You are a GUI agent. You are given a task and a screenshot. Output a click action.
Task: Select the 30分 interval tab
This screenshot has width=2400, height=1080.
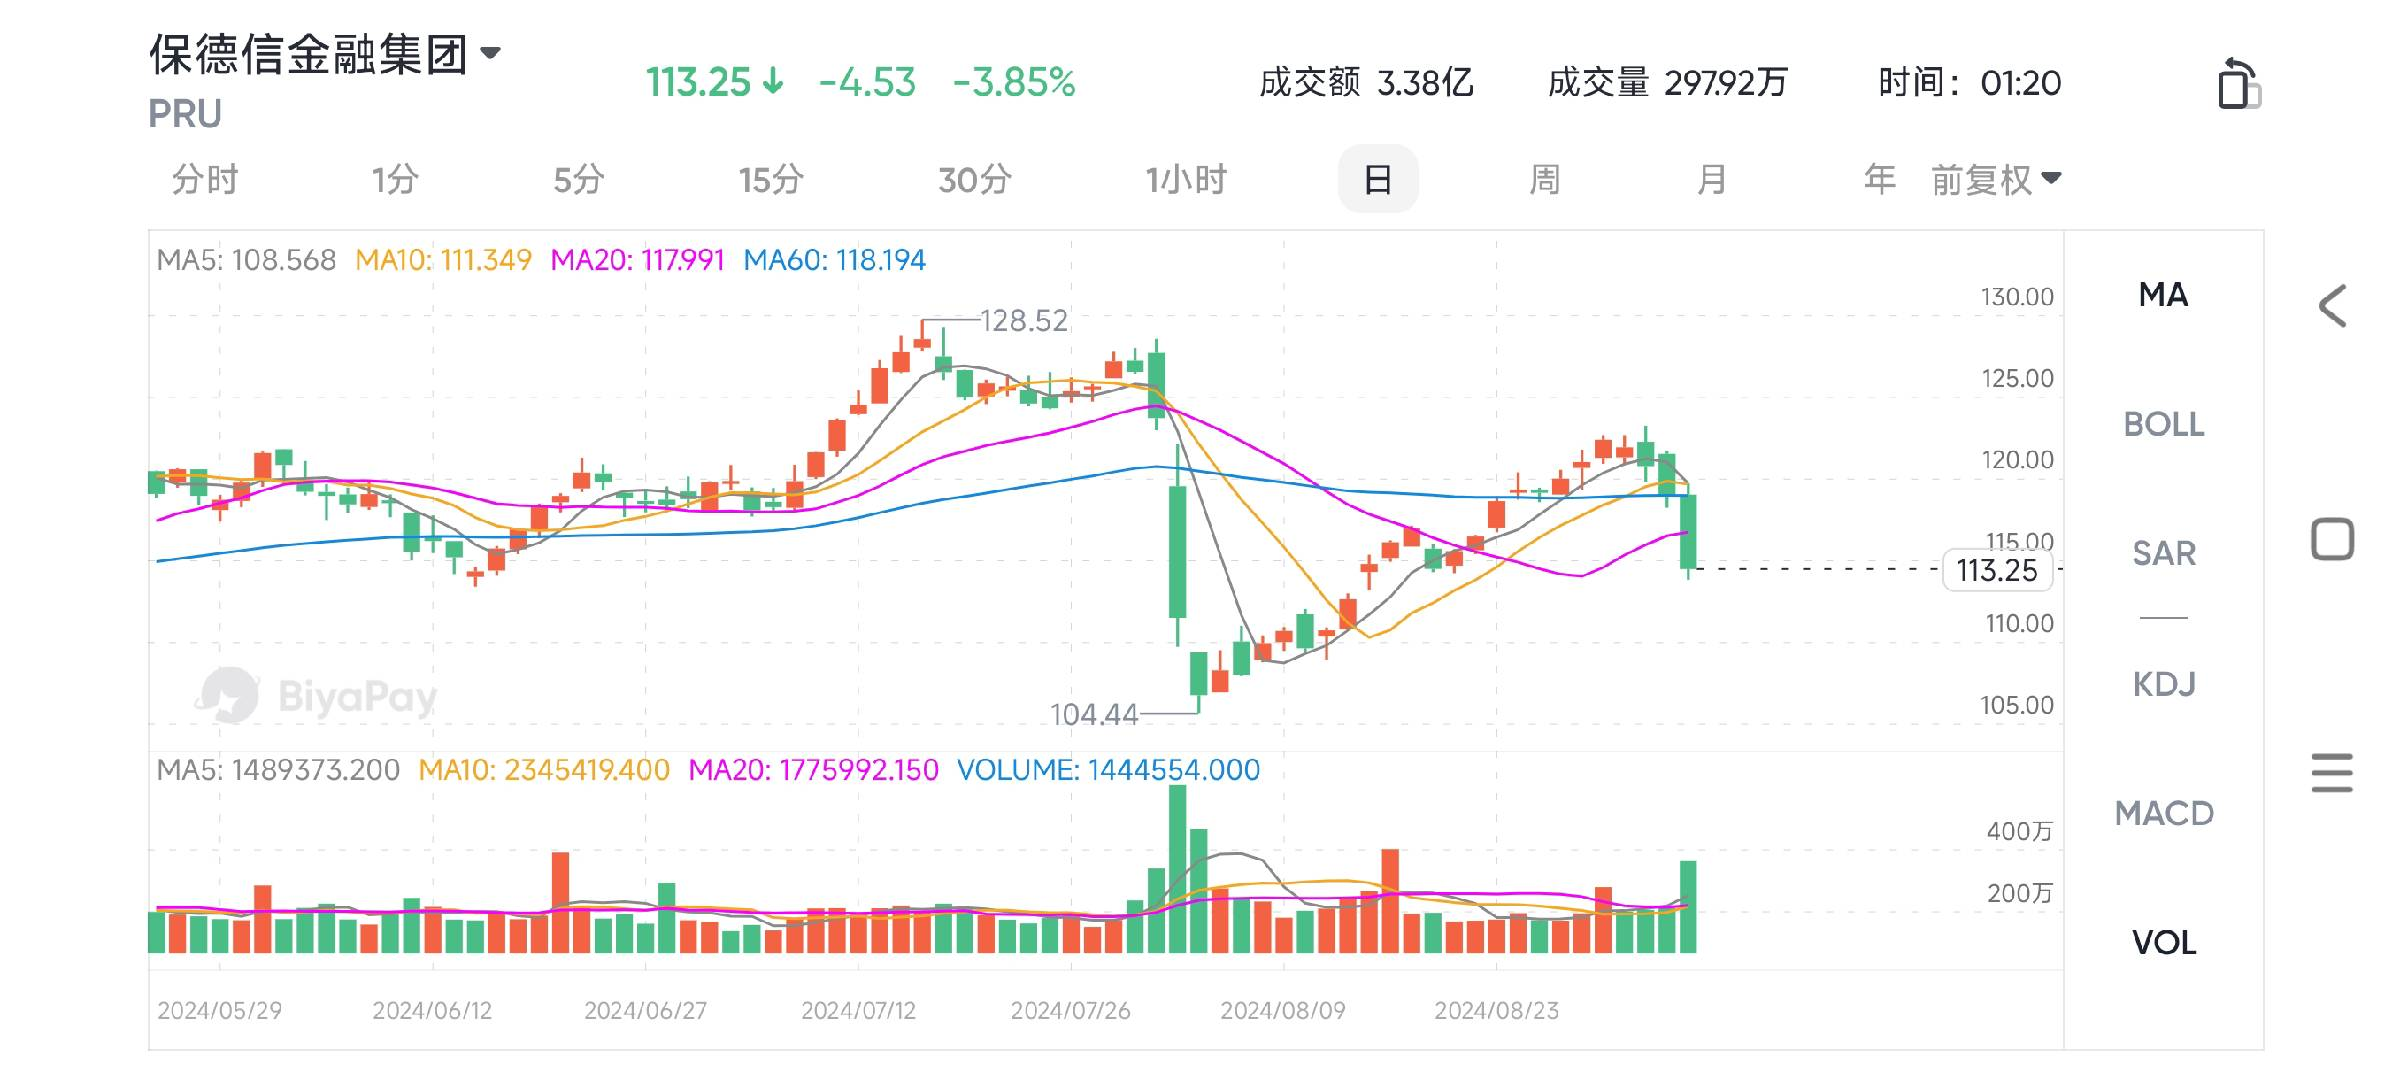975,180
